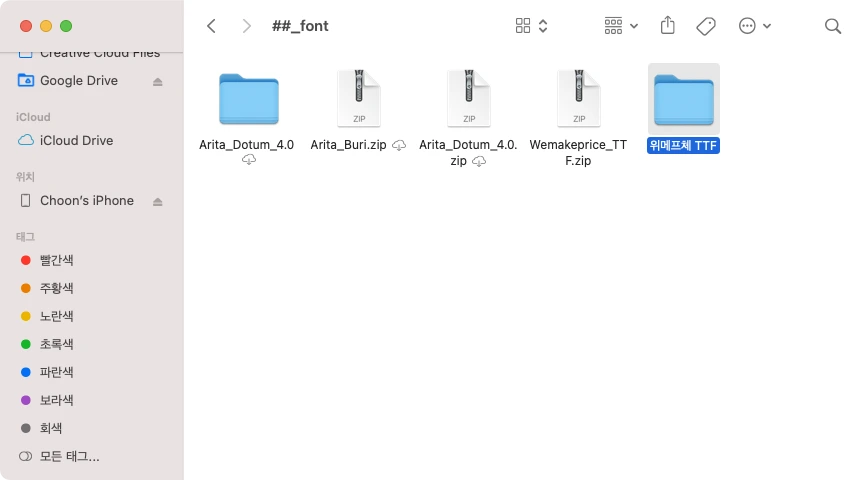Go forward with the right chevron

[246, 26]
